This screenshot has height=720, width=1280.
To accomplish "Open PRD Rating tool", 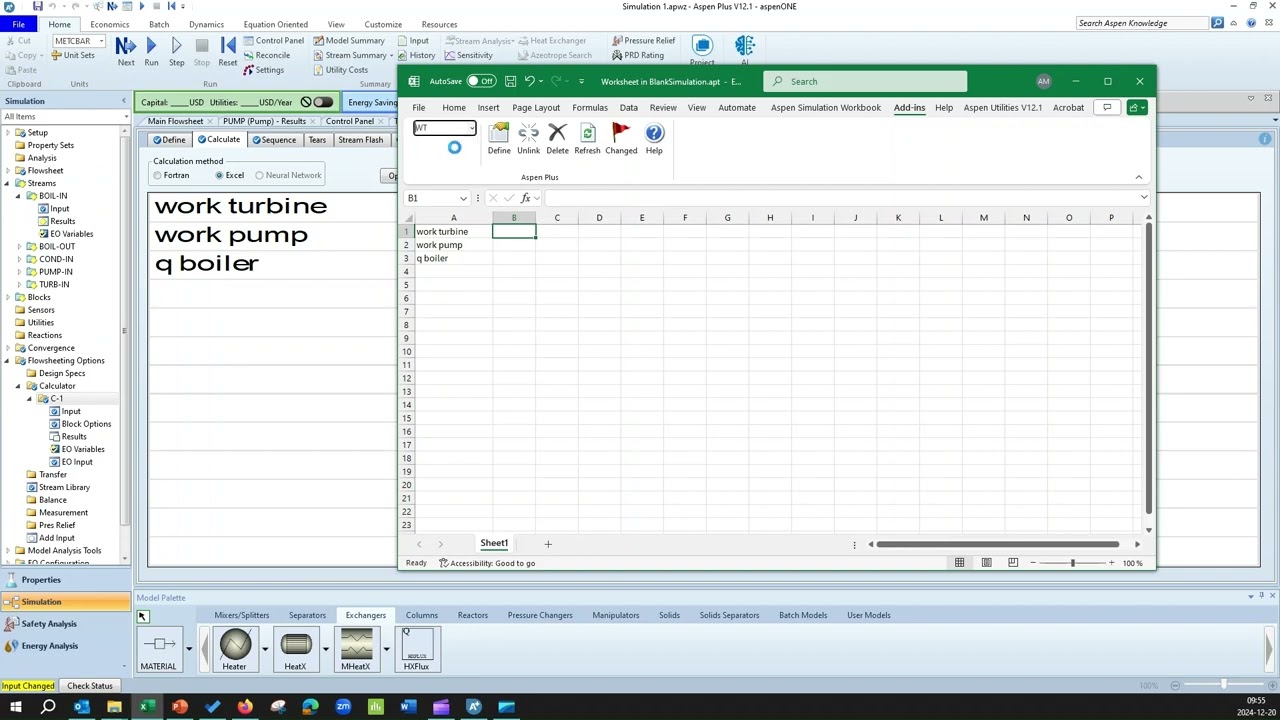I will [637, 56].
